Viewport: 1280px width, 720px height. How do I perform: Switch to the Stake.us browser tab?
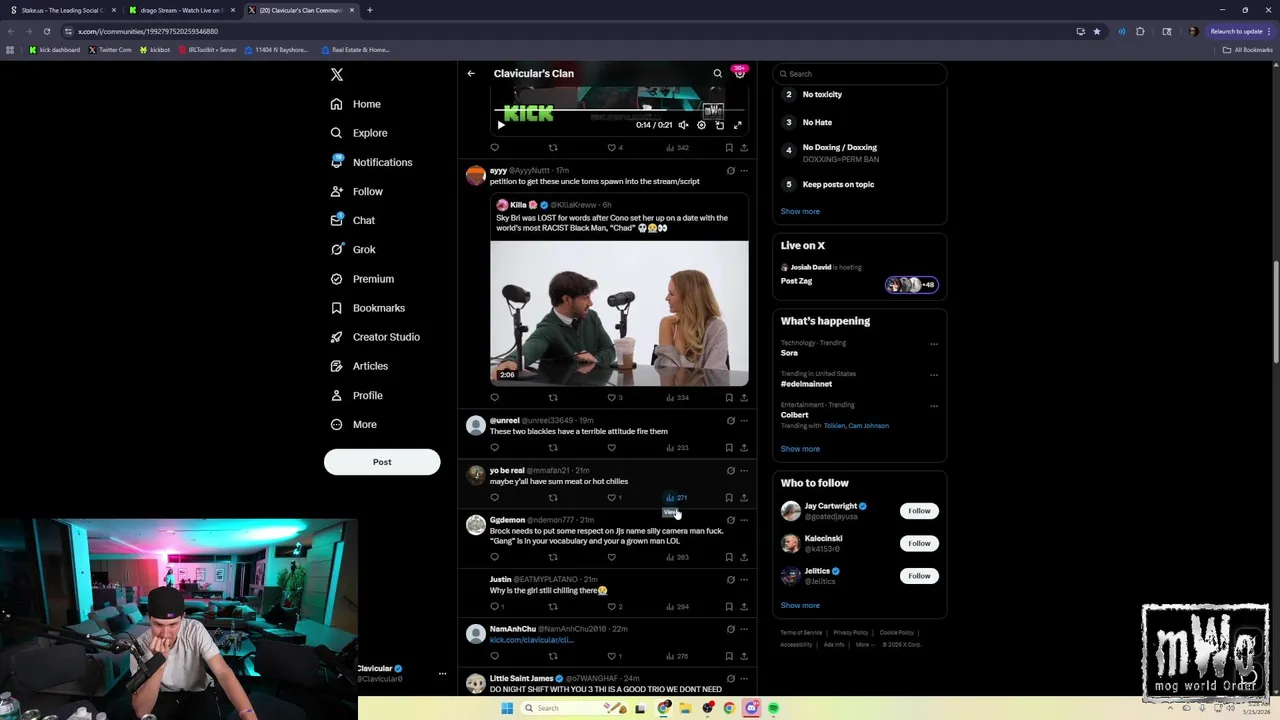pos(62,10)
